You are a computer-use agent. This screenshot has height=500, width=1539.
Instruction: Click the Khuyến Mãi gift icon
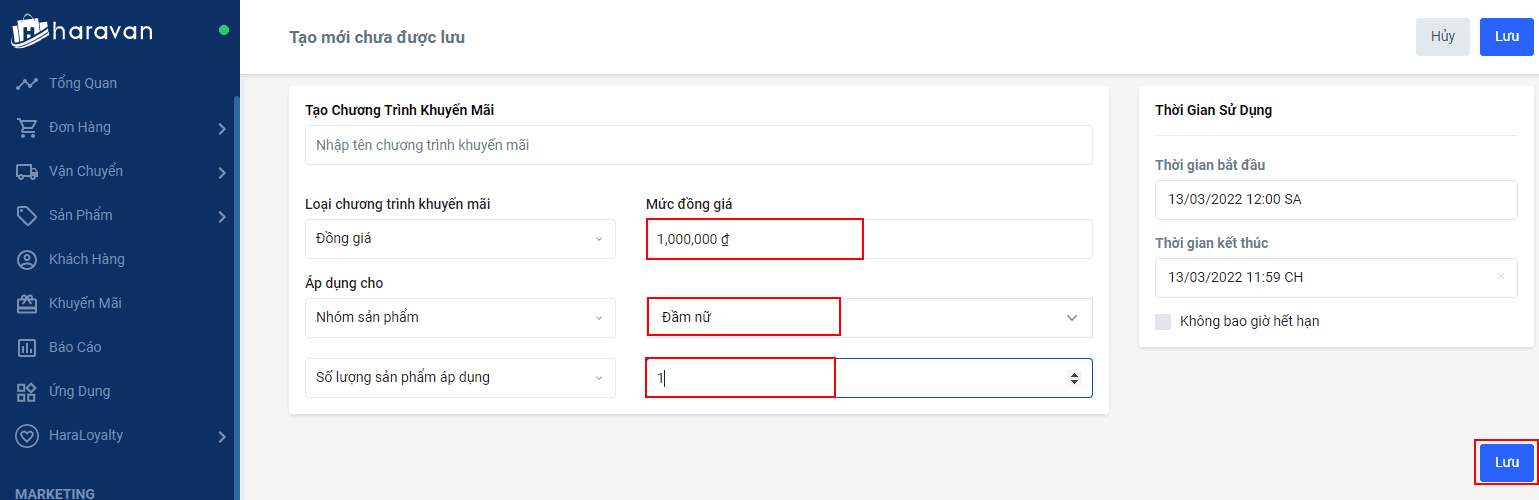27,303
